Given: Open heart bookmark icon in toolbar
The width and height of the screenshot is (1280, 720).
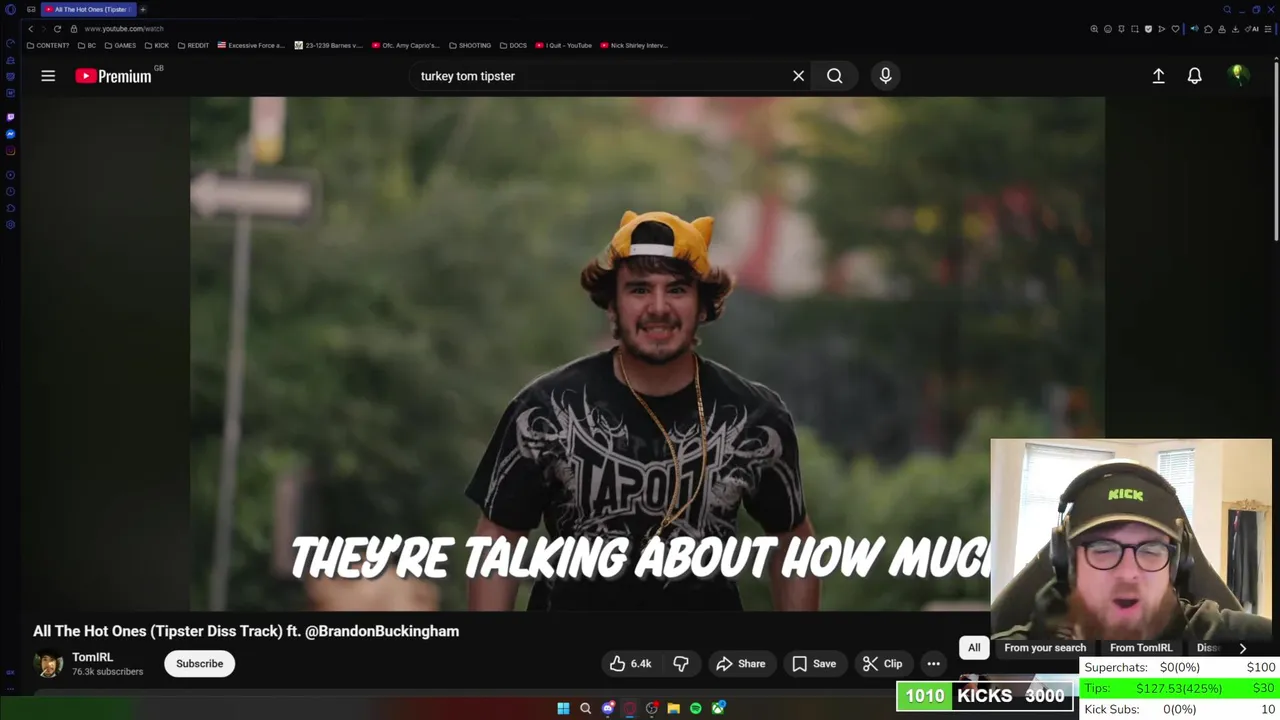Looking at the screenshot, I should (x=1175, y=29).
